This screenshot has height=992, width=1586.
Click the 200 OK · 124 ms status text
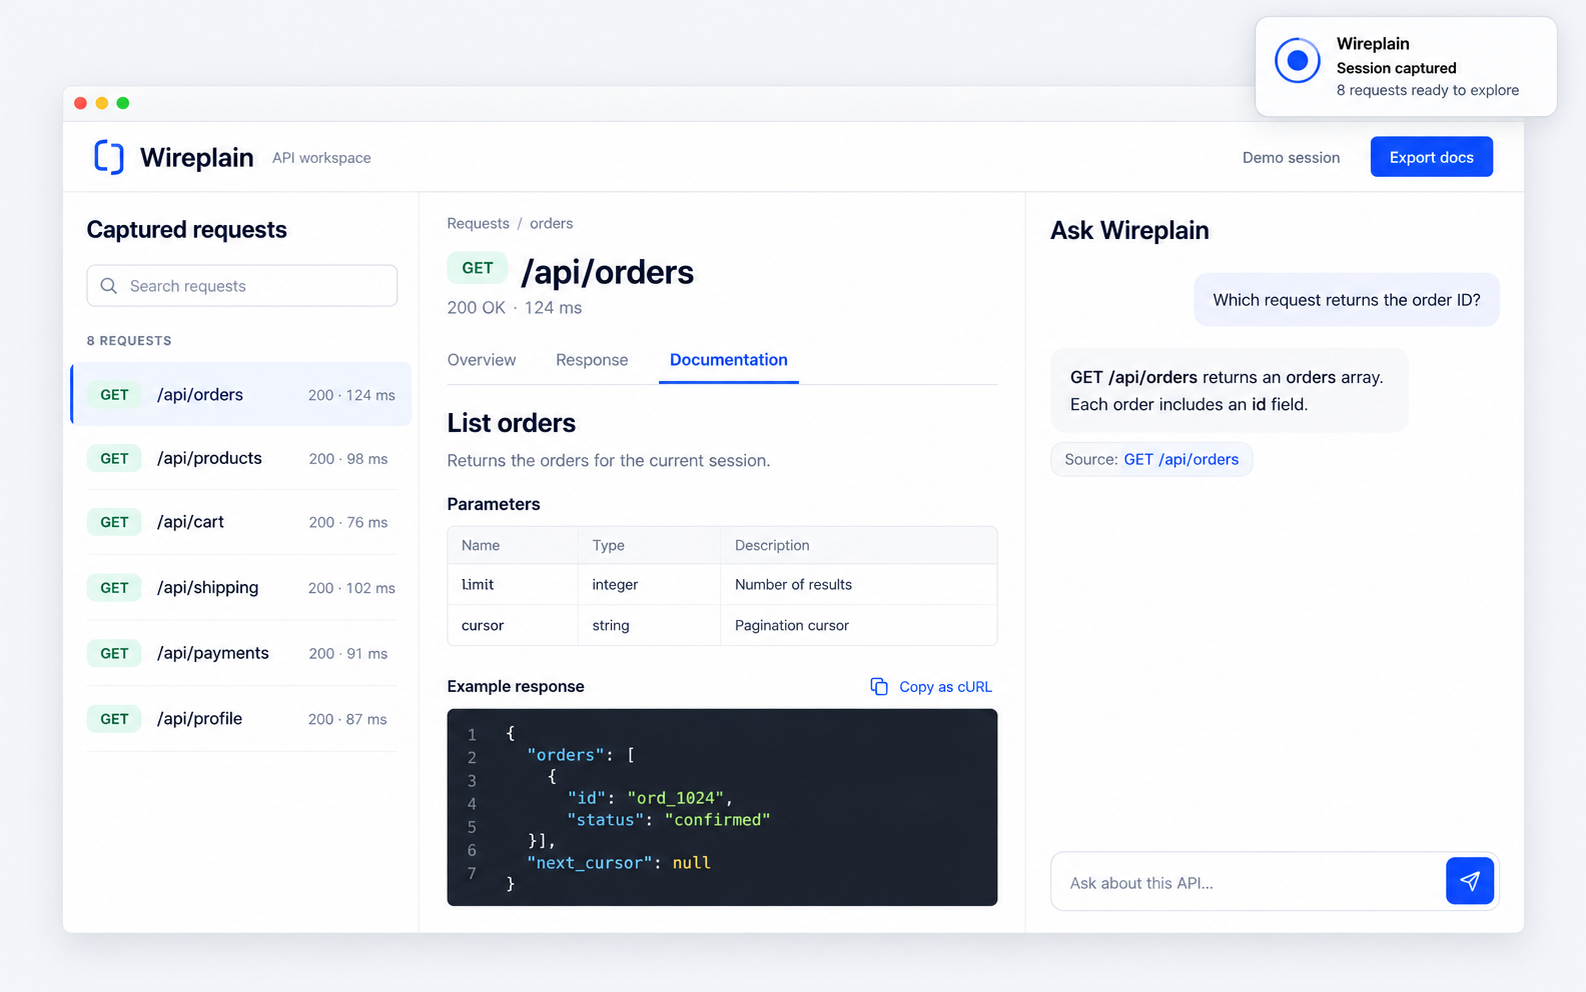click(x=514, y=308)
